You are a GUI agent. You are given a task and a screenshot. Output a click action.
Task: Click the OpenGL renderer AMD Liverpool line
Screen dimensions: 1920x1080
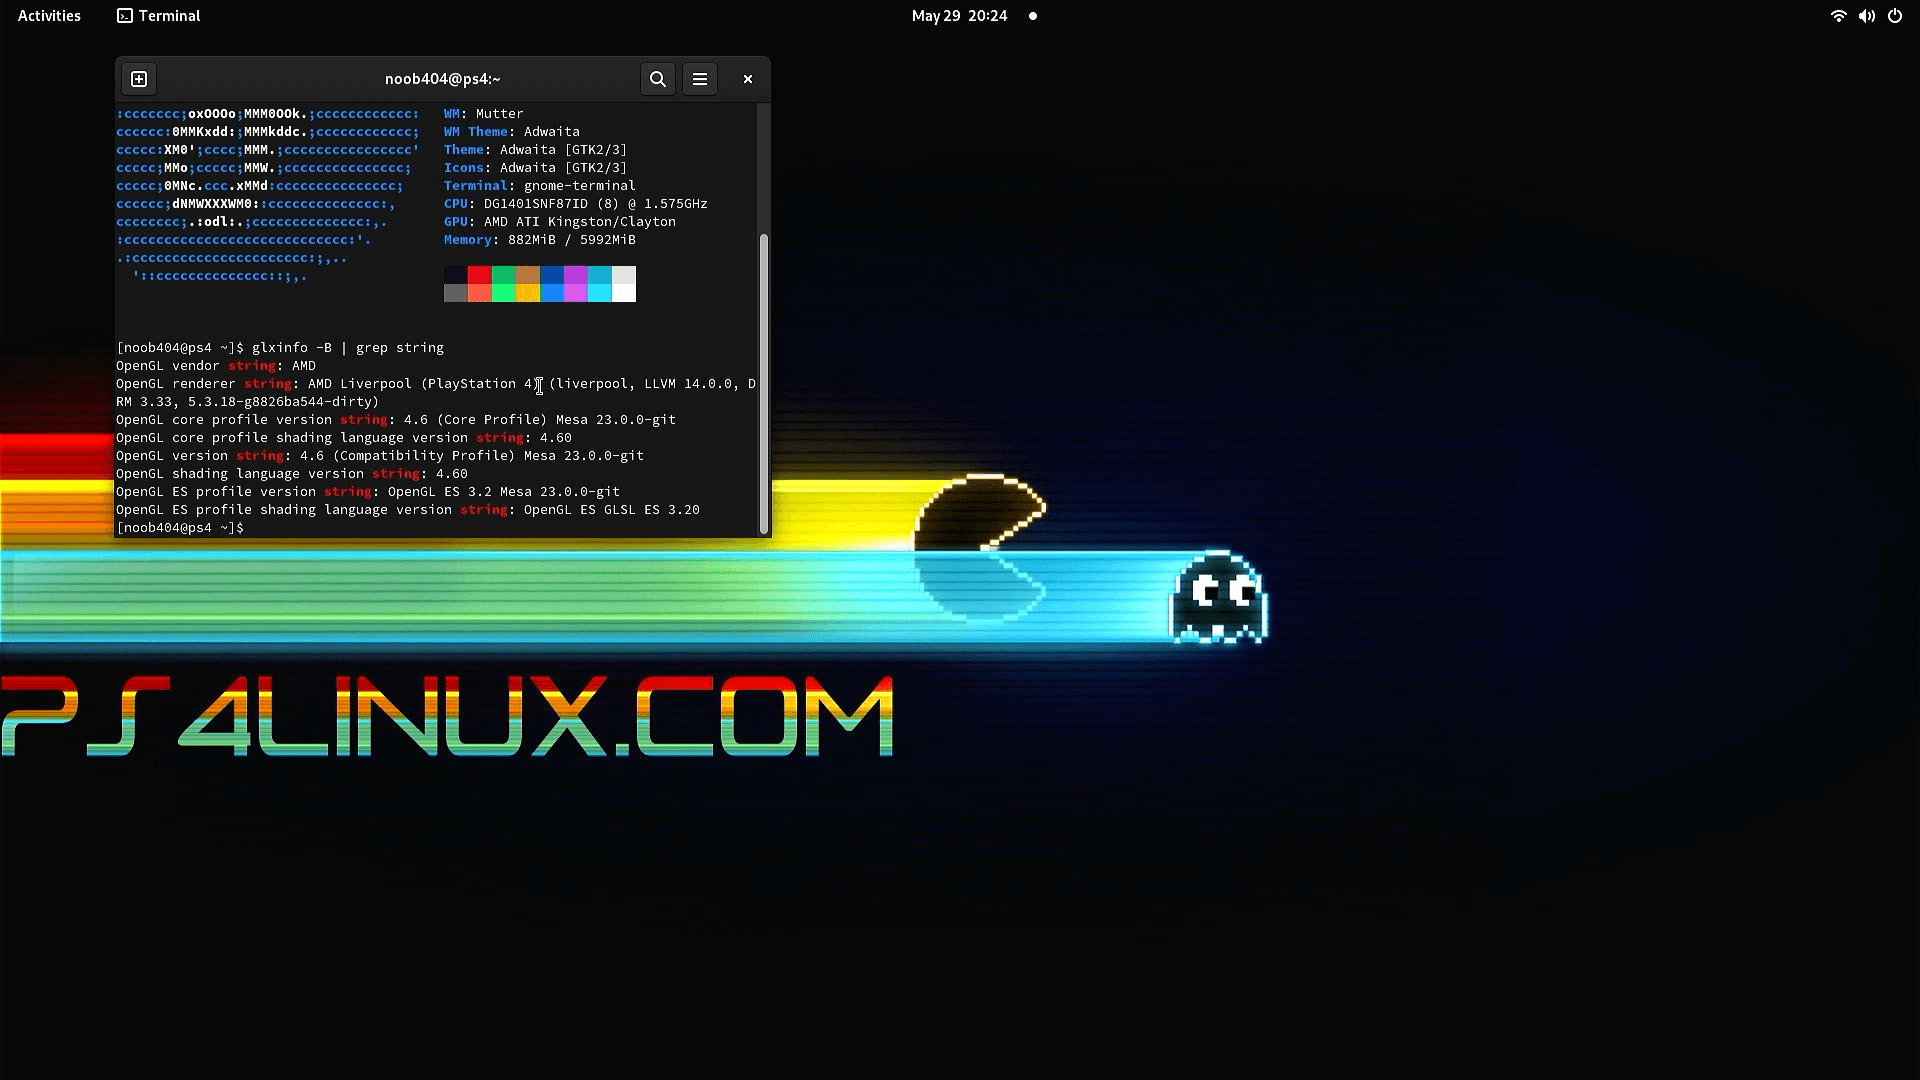pyautogui.click(x=435, y=384)
